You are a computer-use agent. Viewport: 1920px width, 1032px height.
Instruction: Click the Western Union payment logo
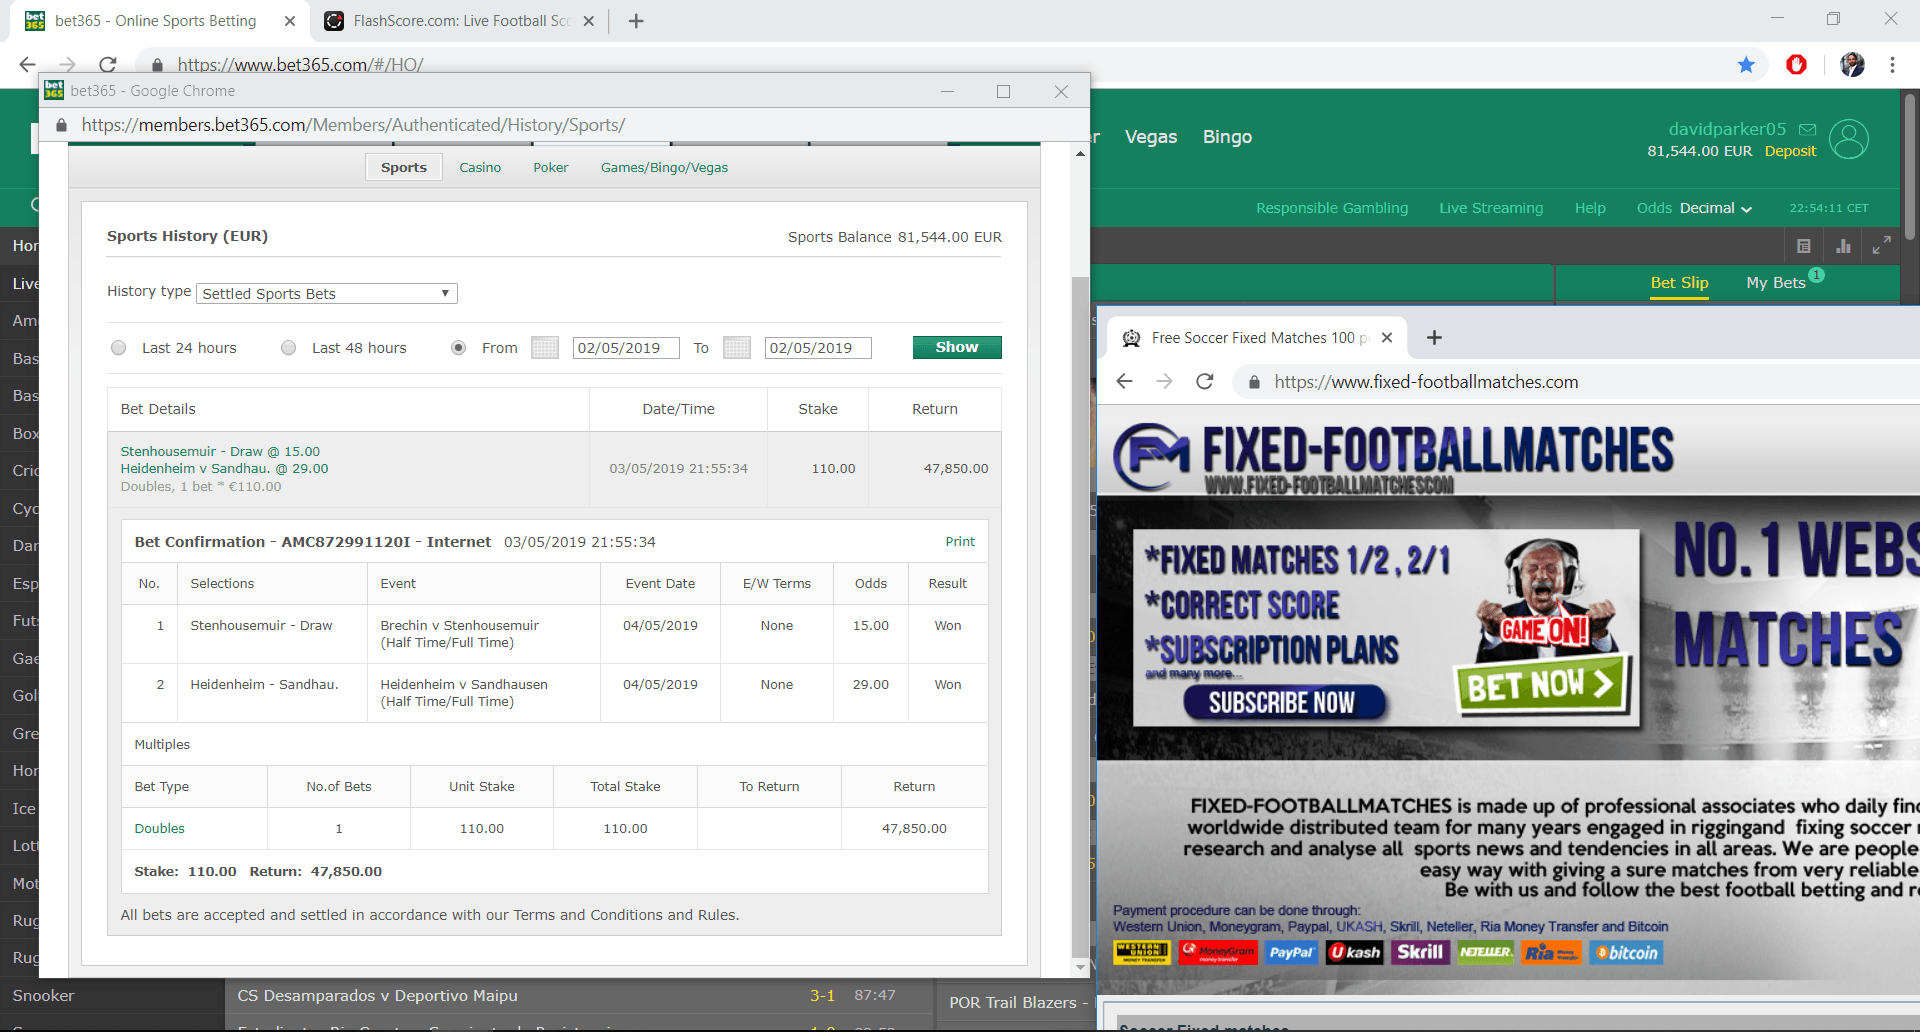pyautogui.click(x=1142, y=952)
